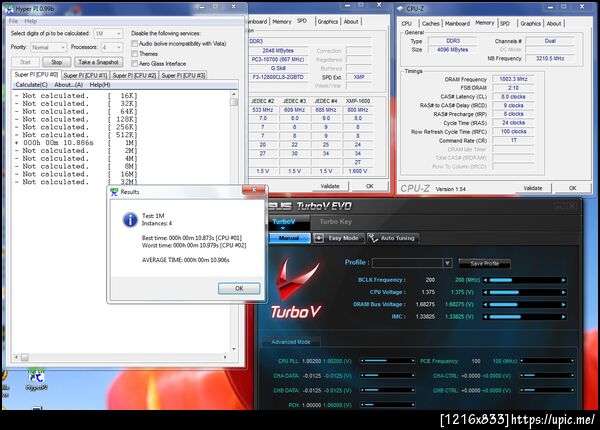
Task: Adjust the CPU Voltage slider
Action: pyautogui.click(x=524, y=292)
